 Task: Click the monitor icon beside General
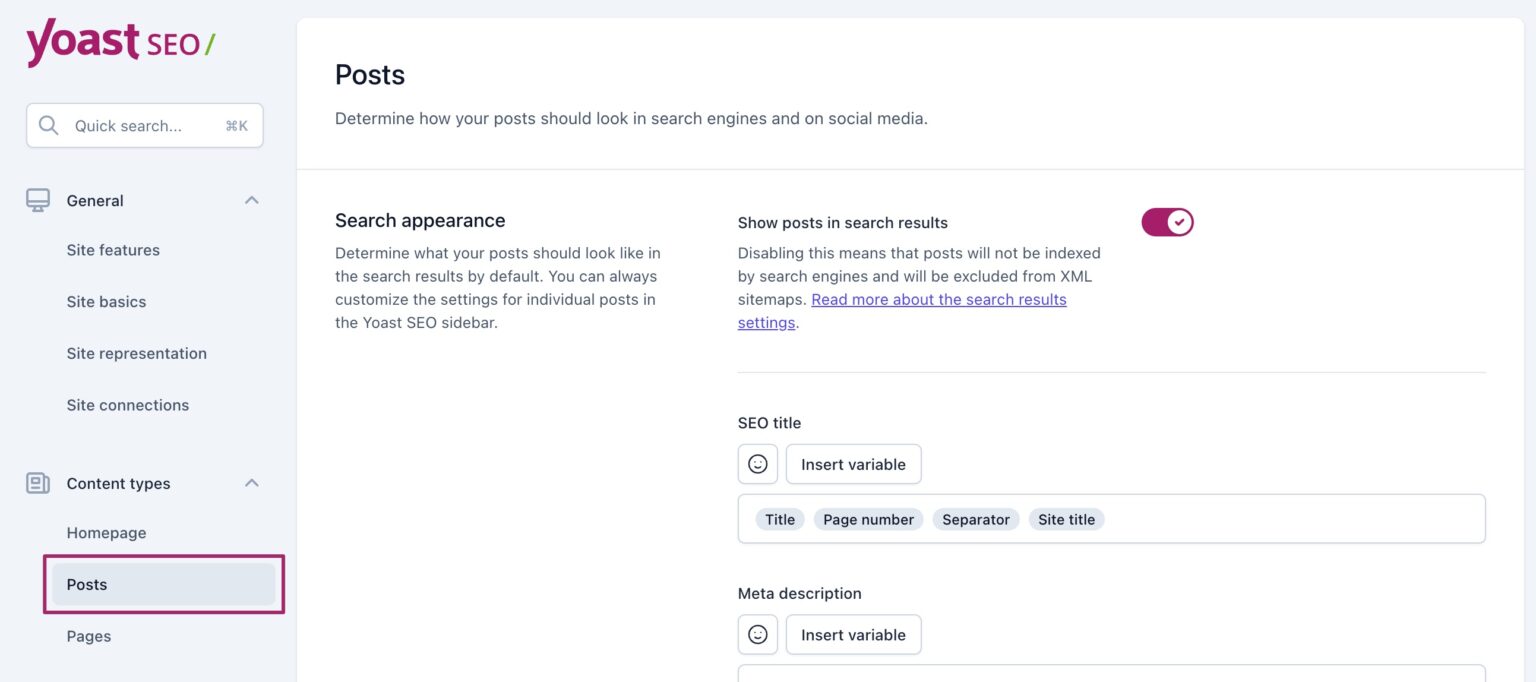(x=38, y=198)
